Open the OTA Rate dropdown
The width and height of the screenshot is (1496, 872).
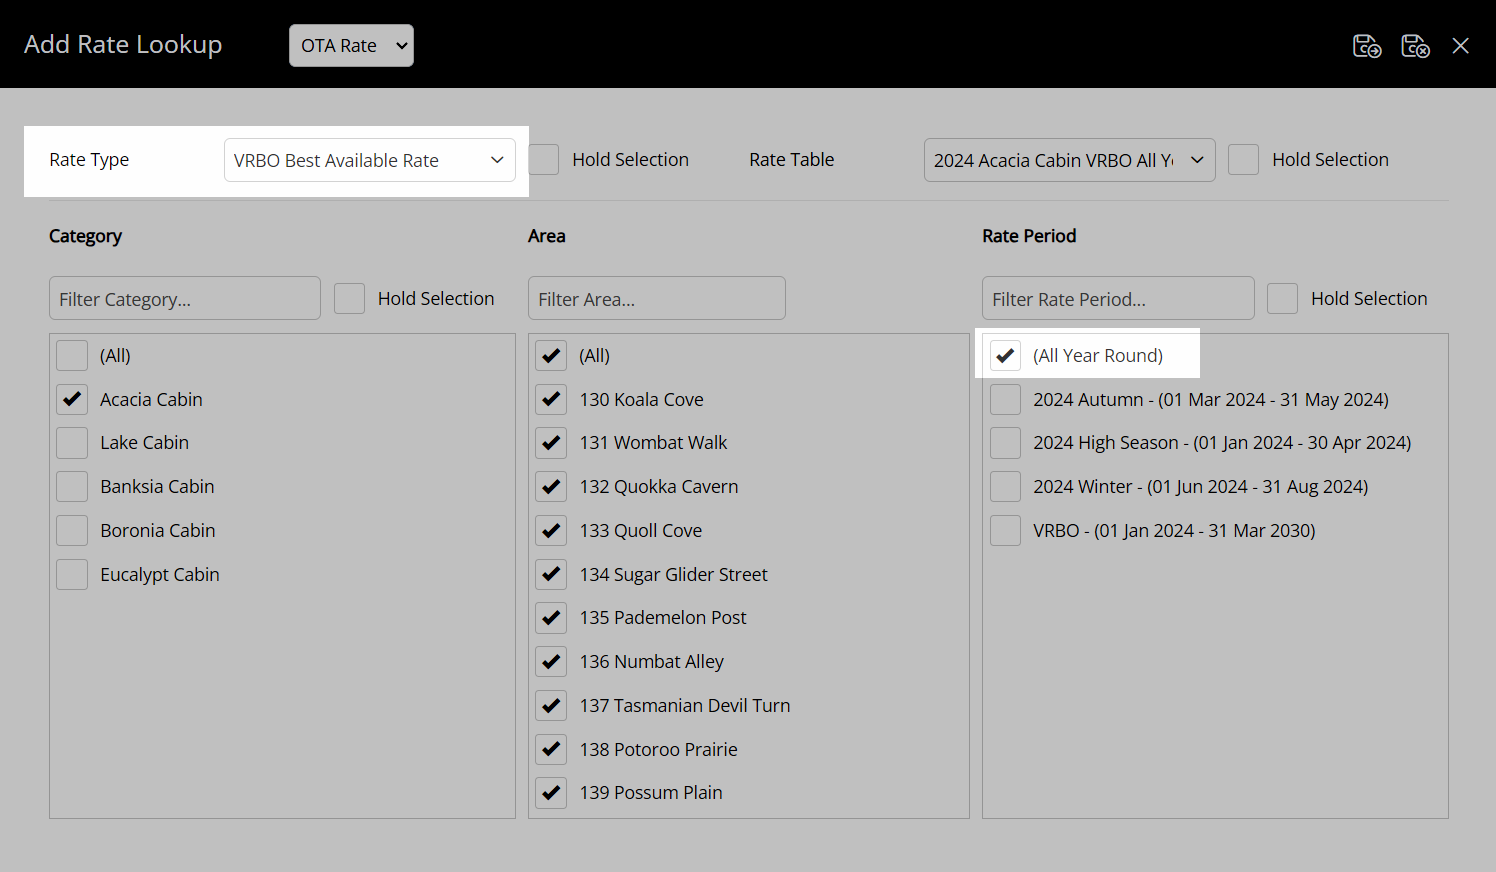point(351,46)
